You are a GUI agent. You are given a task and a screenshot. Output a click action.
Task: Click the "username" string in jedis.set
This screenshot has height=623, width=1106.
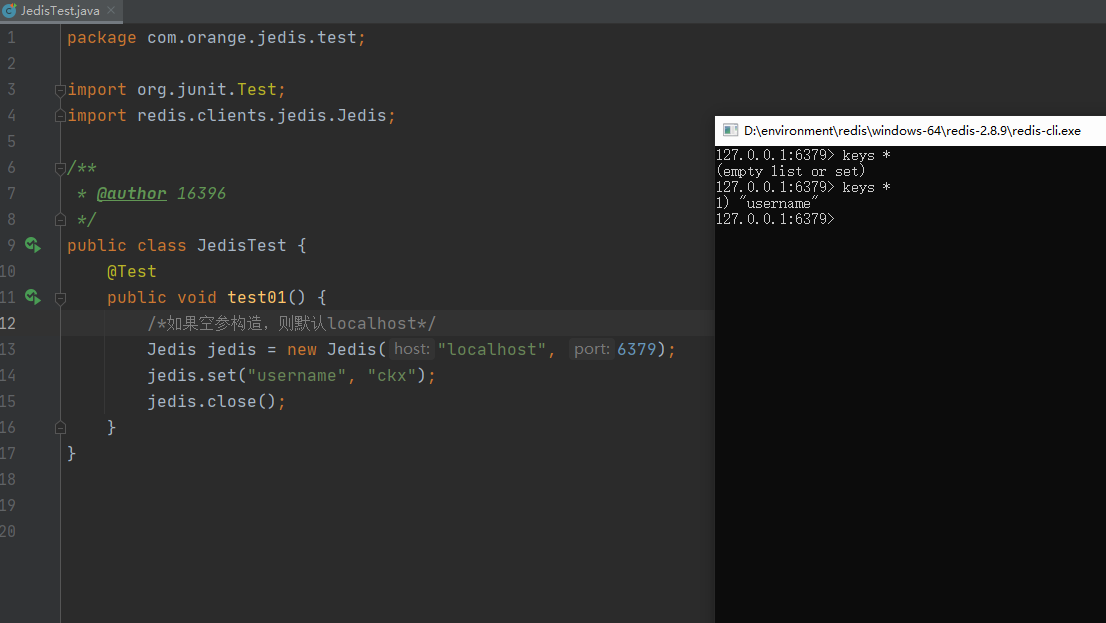[x=296, y=375]
